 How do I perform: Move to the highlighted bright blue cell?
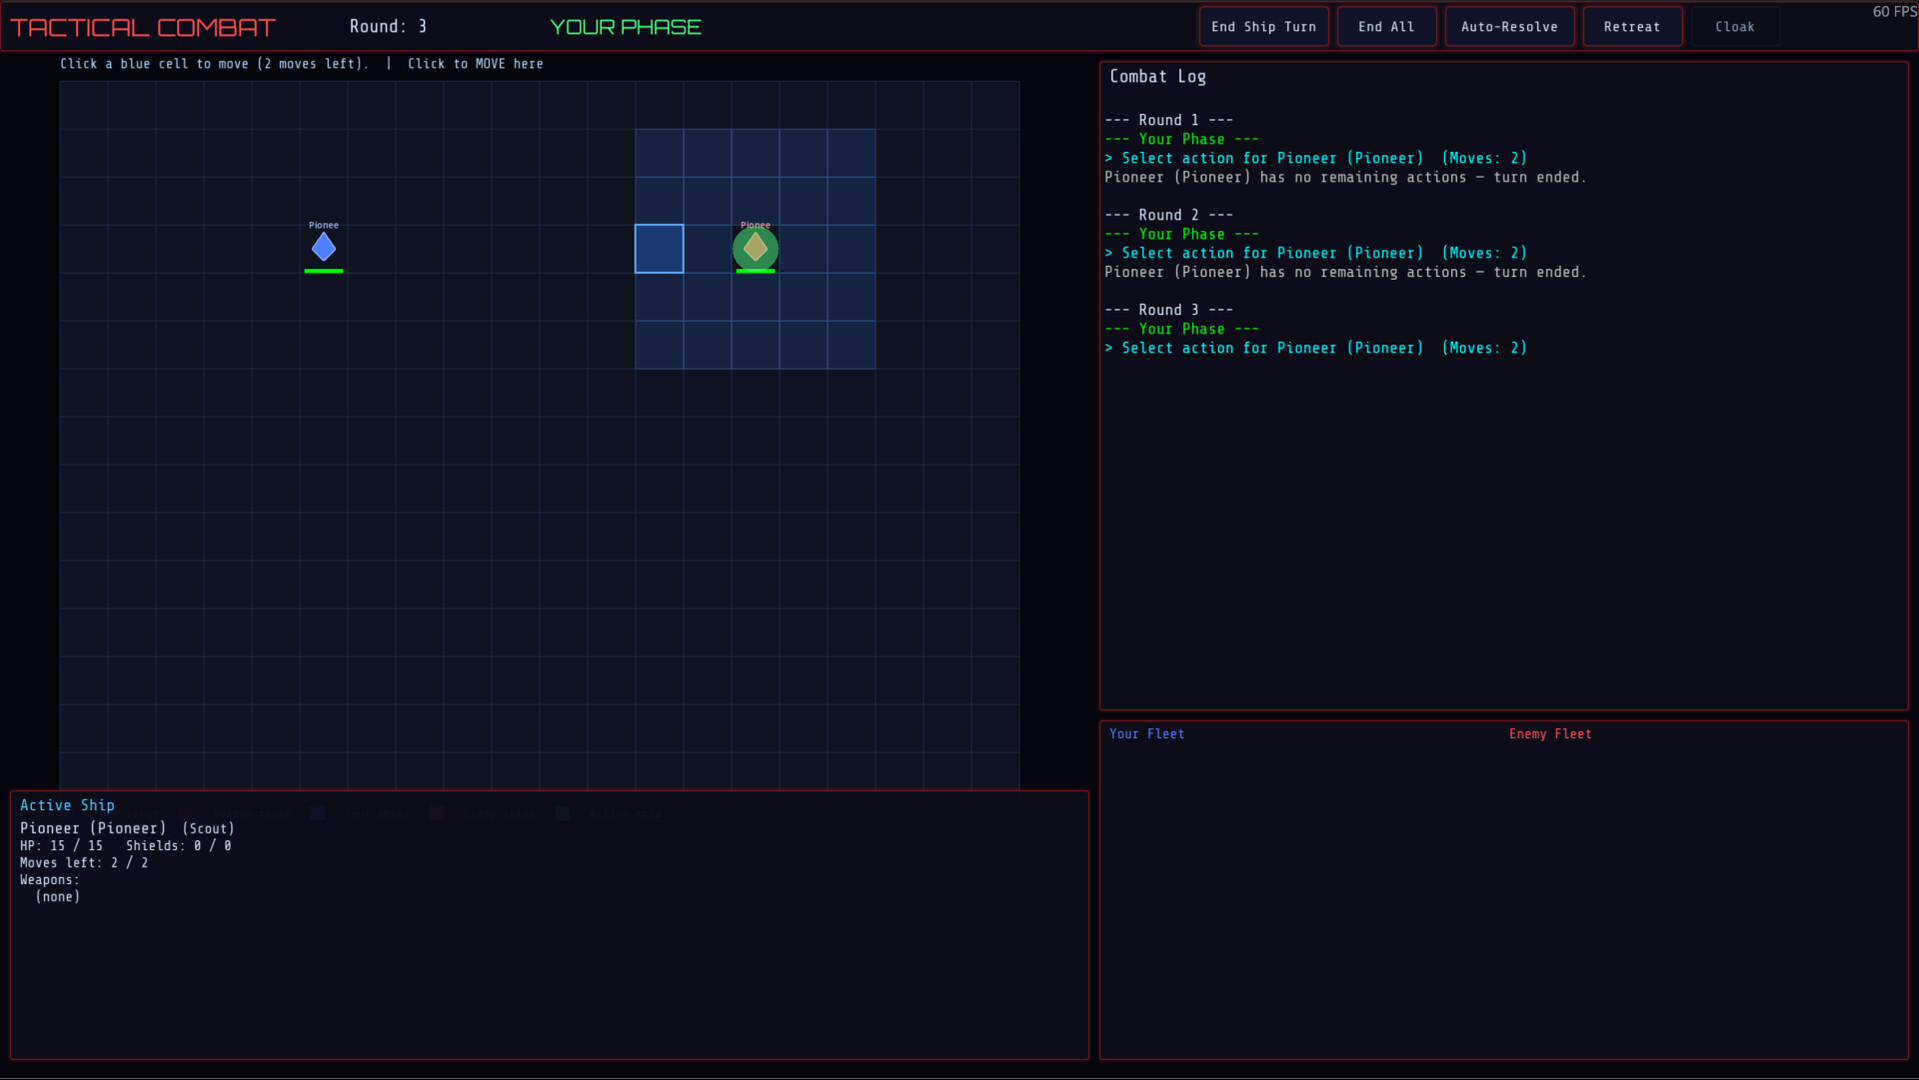click(x=659, y=249)
